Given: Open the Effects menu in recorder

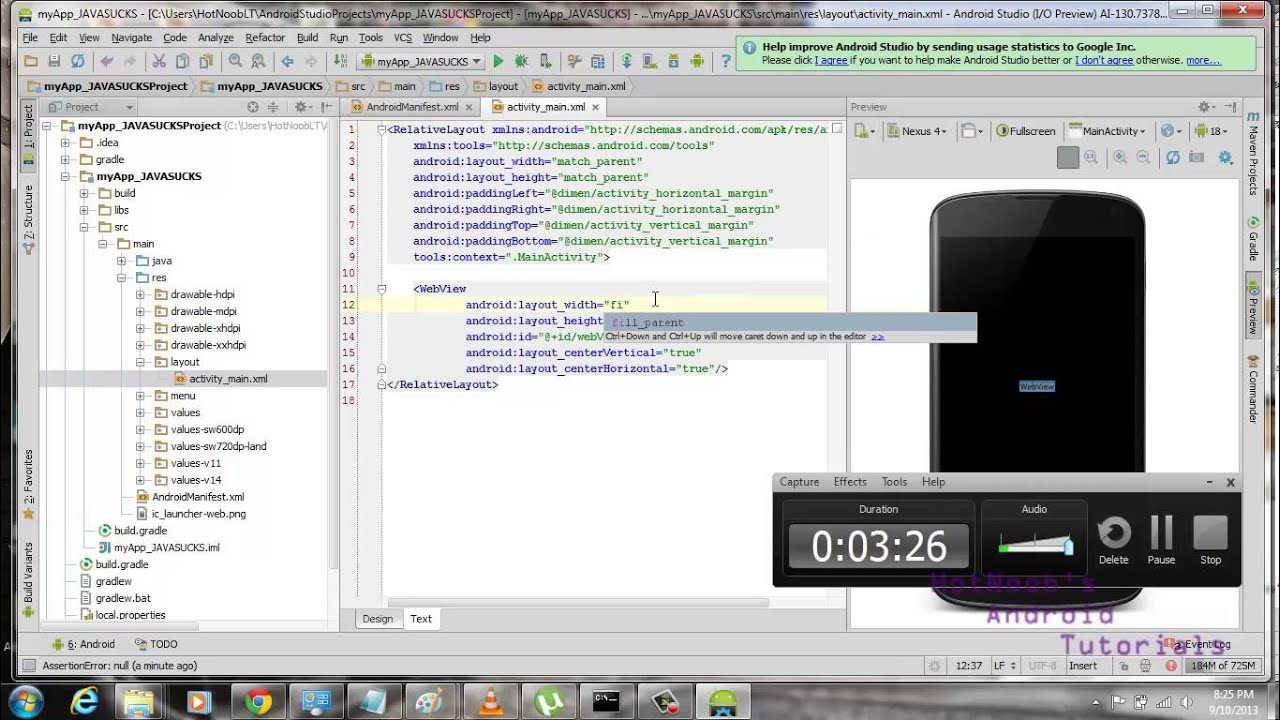Looking at the screenshot, I should pyautogui.click(x=850, y=482).
